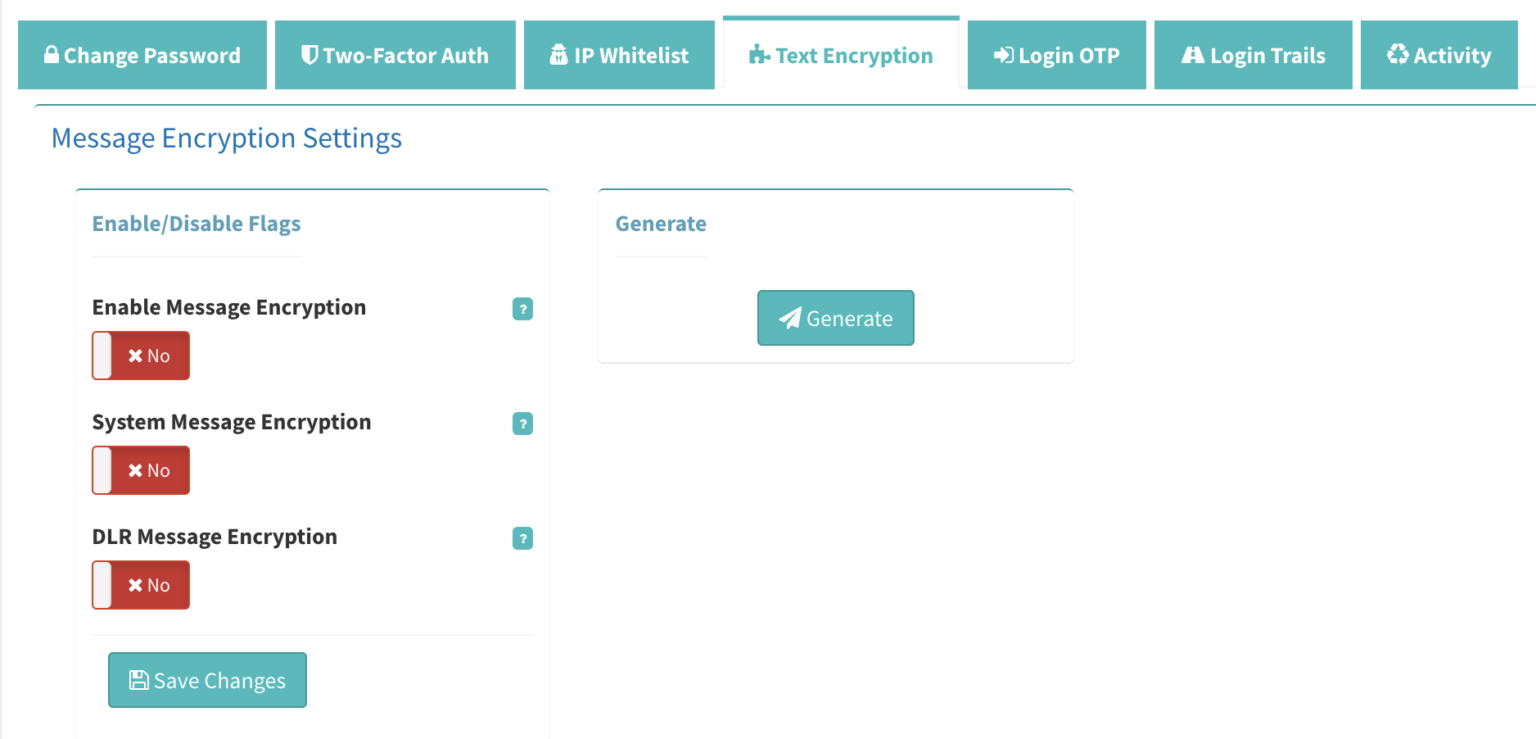Click the Message Encryption Settings heading
This screenshot has height=739, width=1536.
point(226,138)
